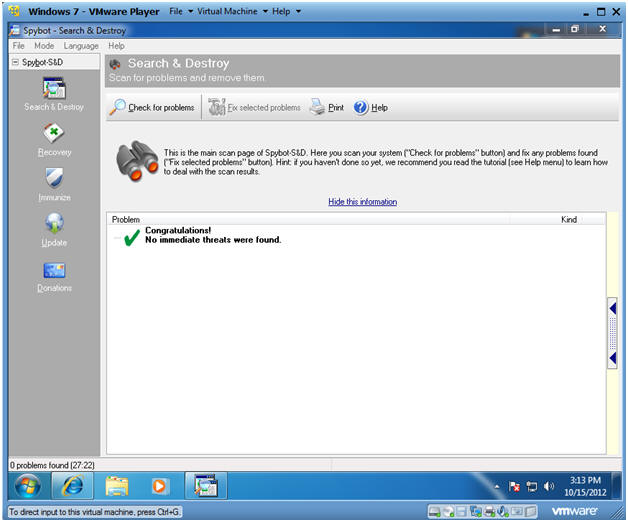This screenshot has width=628, height=522.
Task: Click the lower blue arrow on side panel
Action: (x=612, y=358)
